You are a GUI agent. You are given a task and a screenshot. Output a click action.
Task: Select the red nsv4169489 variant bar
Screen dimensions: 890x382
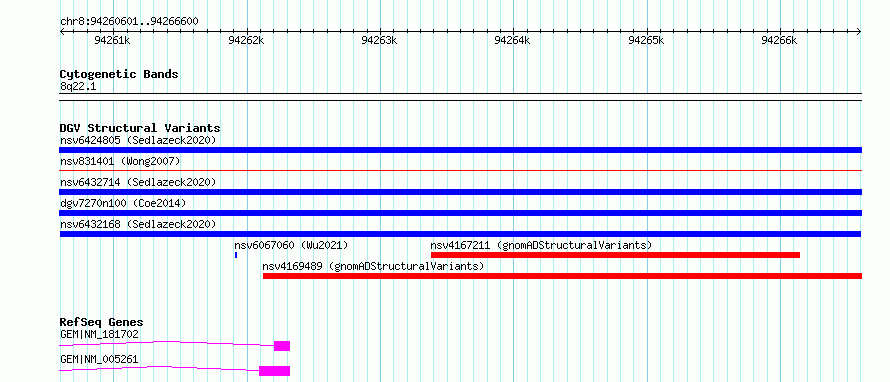[562, 276]
